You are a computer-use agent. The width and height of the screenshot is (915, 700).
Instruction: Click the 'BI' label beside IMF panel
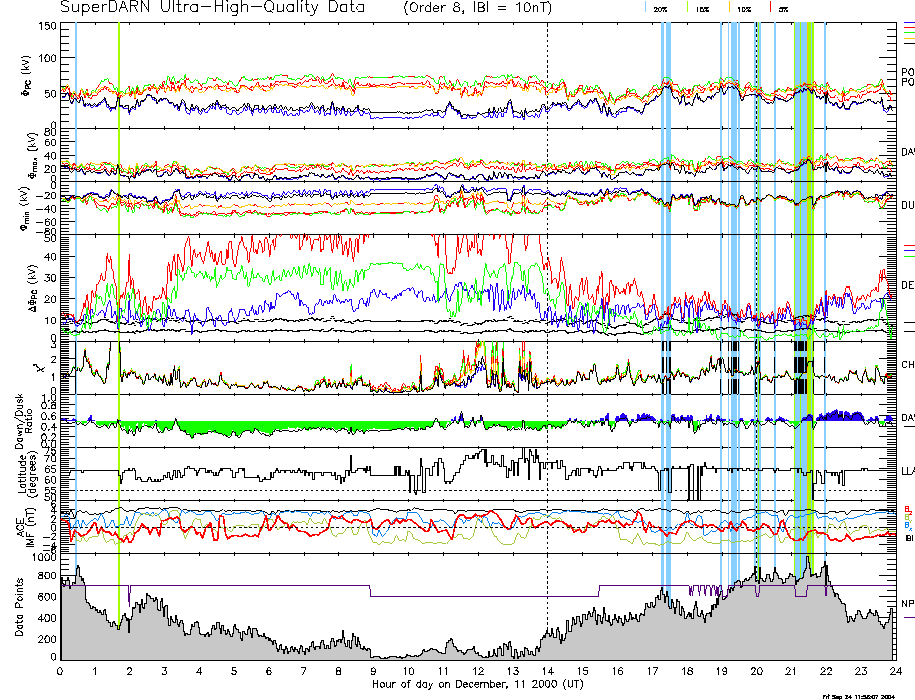909,538
